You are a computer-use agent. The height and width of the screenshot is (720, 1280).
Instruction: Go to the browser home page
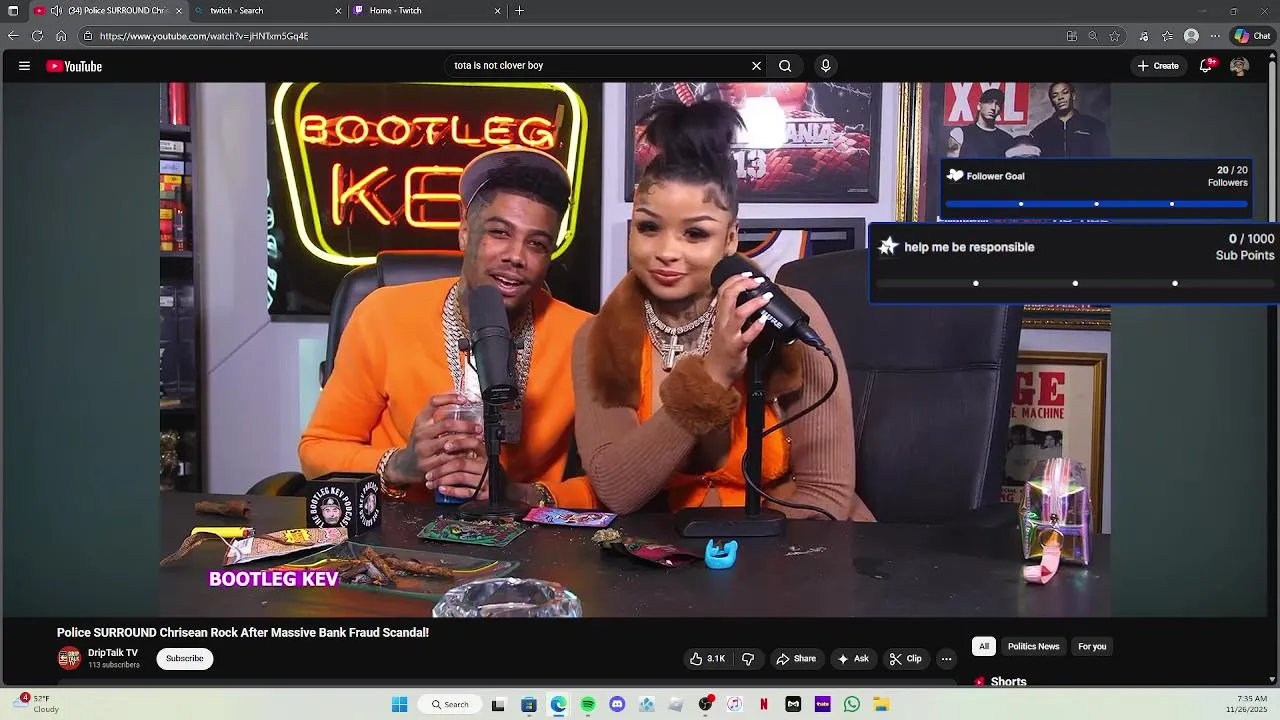click(61, 36)
